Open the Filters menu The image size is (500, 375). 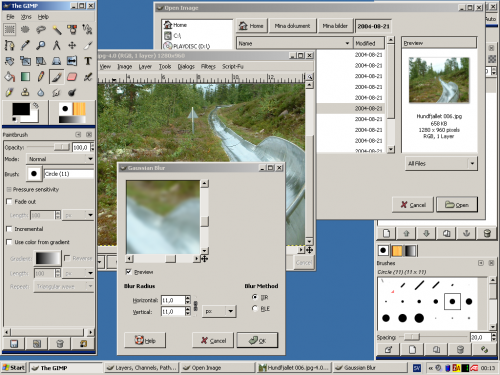click(208, 66)
